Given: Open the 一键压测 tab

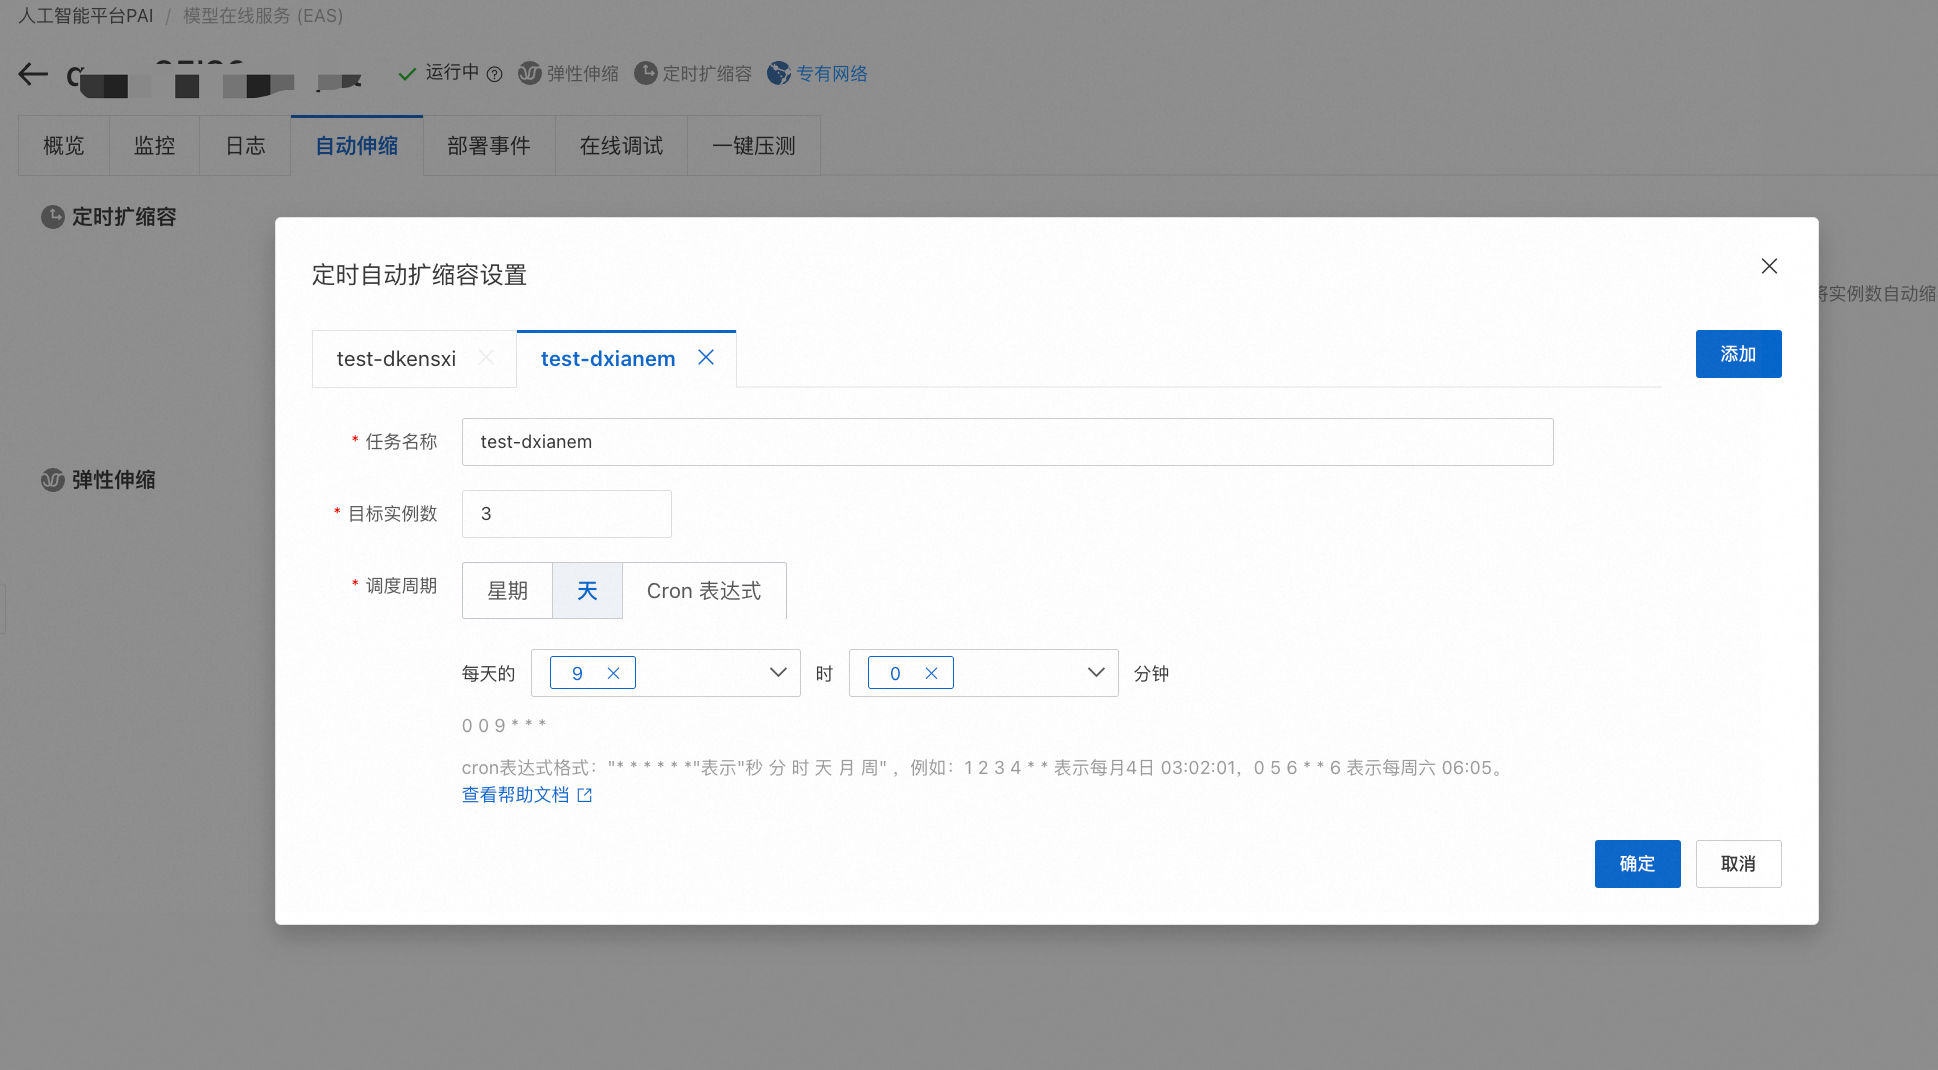Looking at the screenshot, I should pos(754,146).
